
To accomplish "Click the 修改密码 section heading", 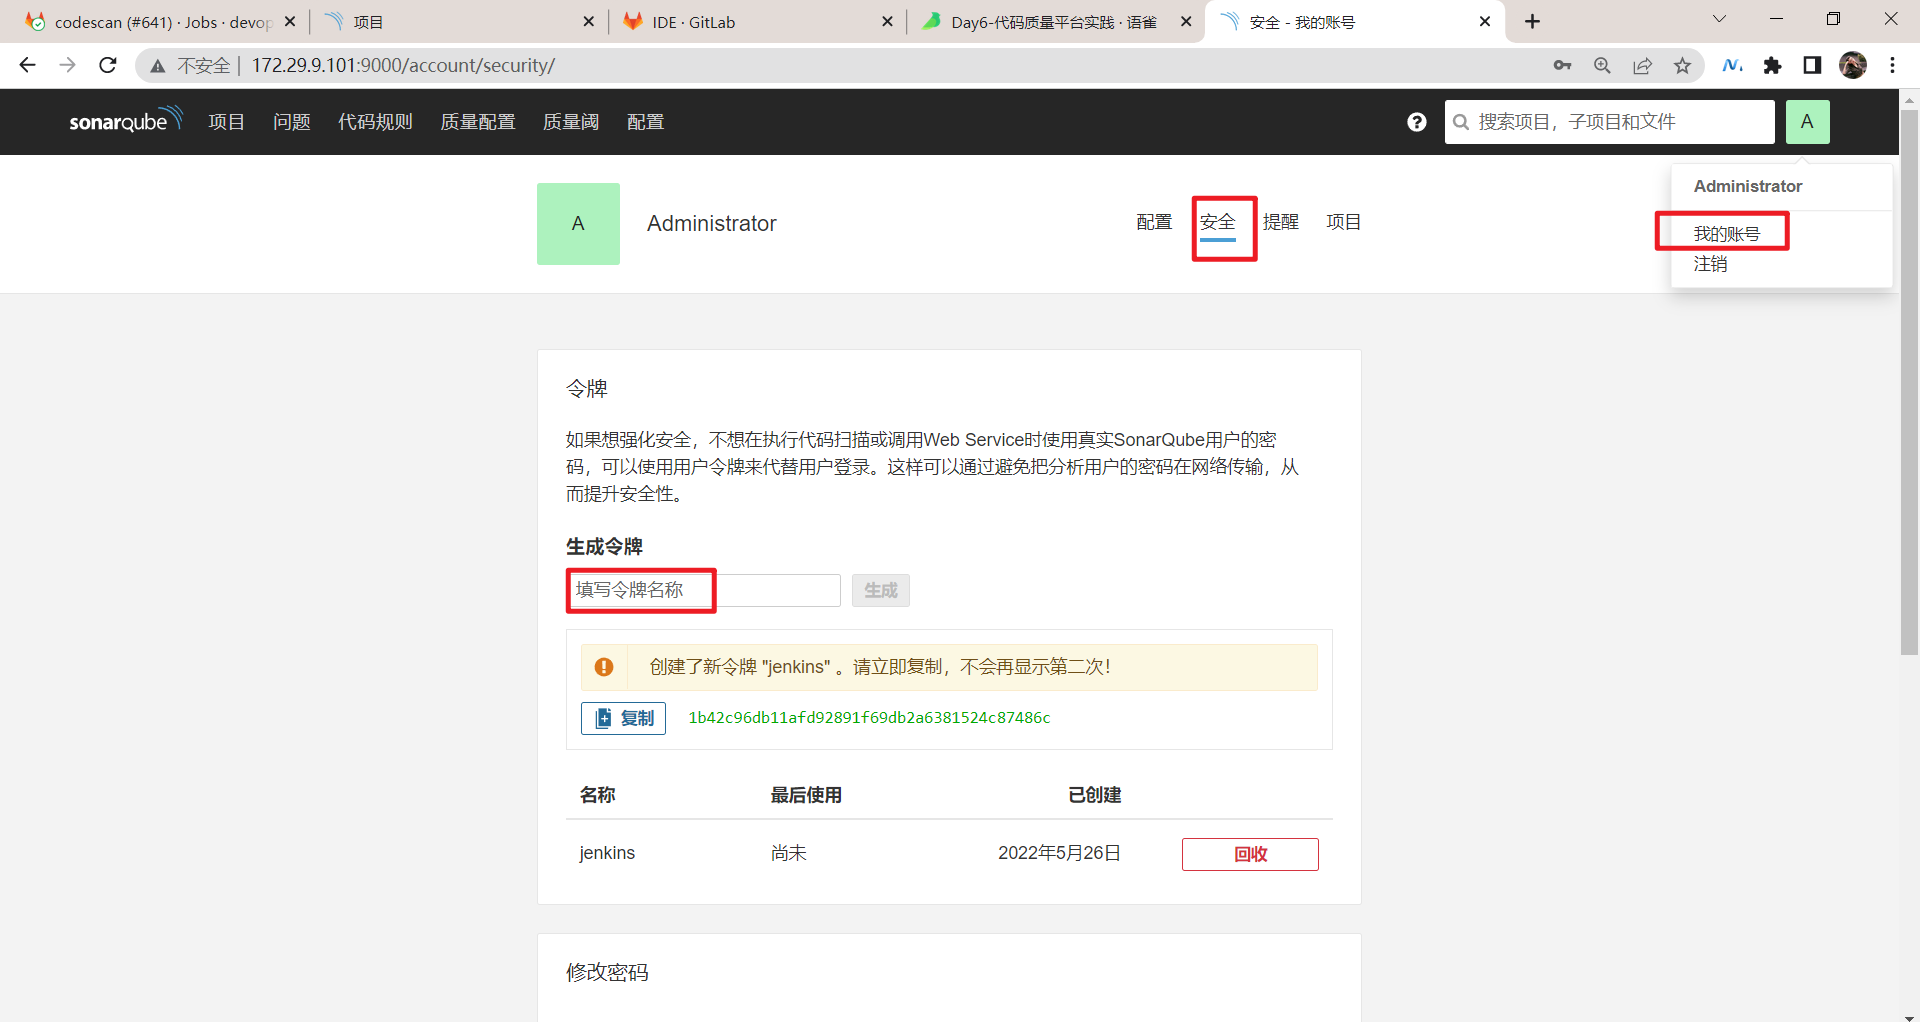I will click(607, 972).
